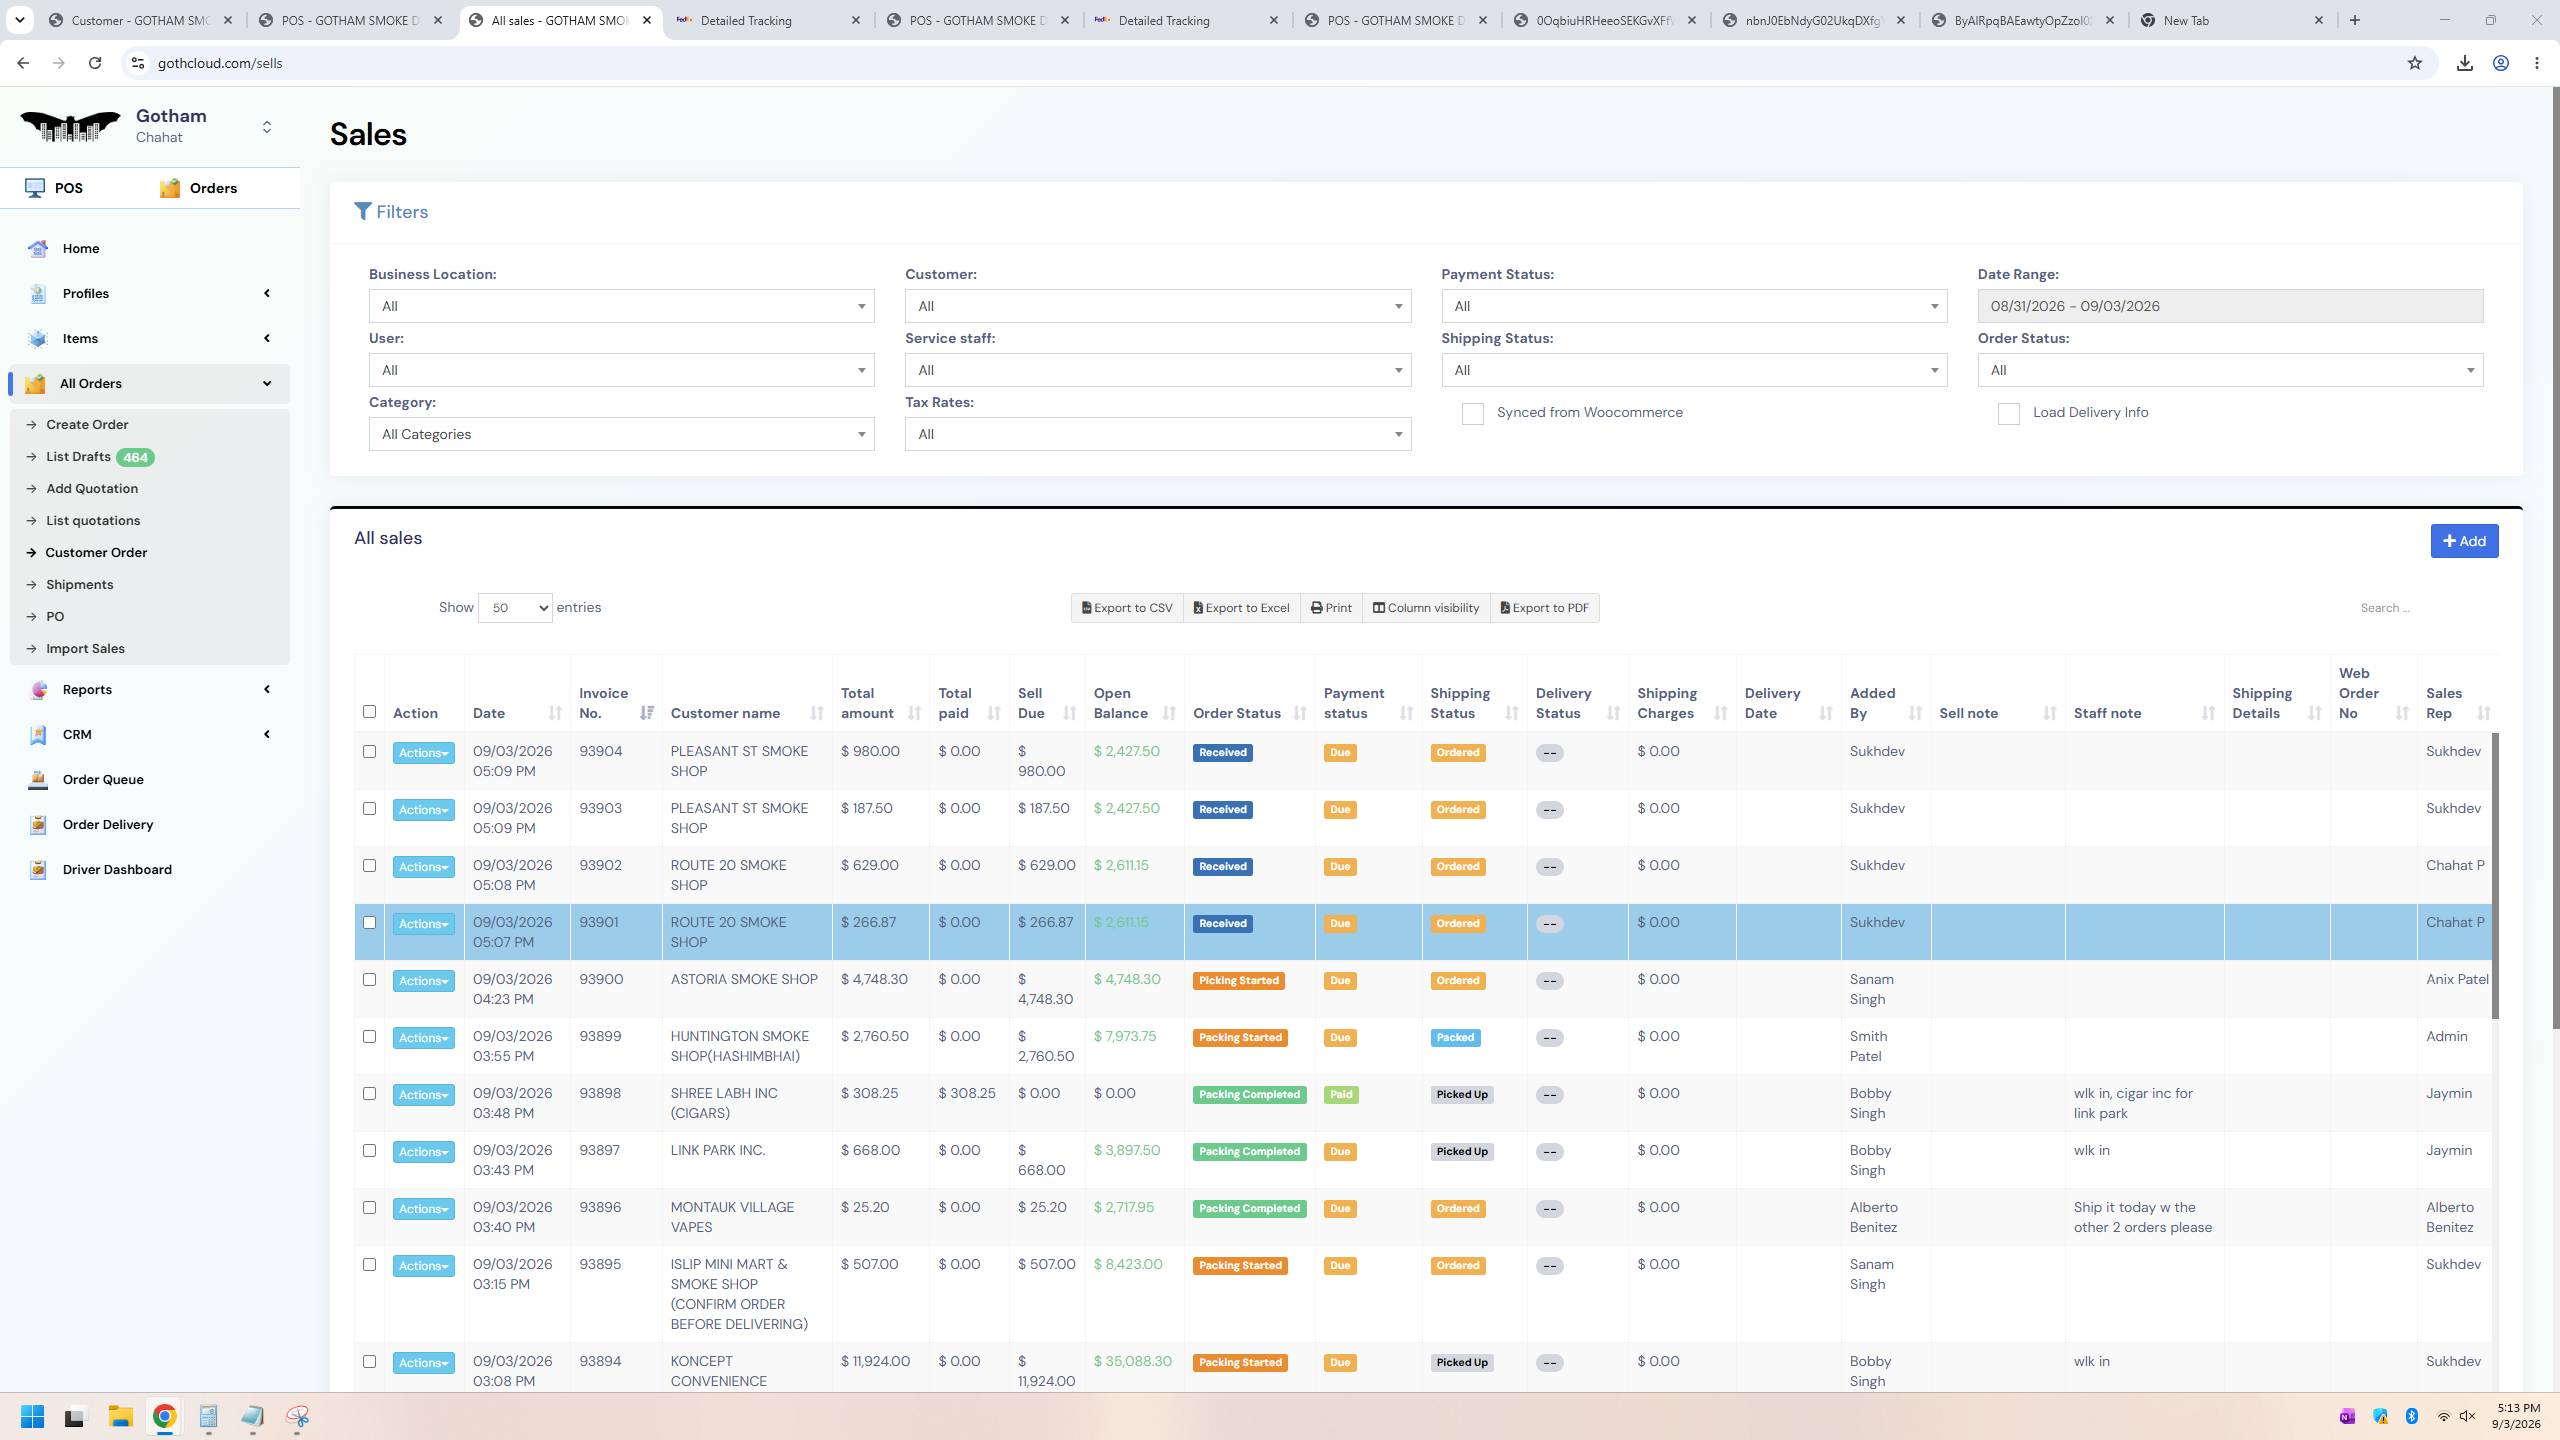Click Export to Excel button

coord(1241,608)
